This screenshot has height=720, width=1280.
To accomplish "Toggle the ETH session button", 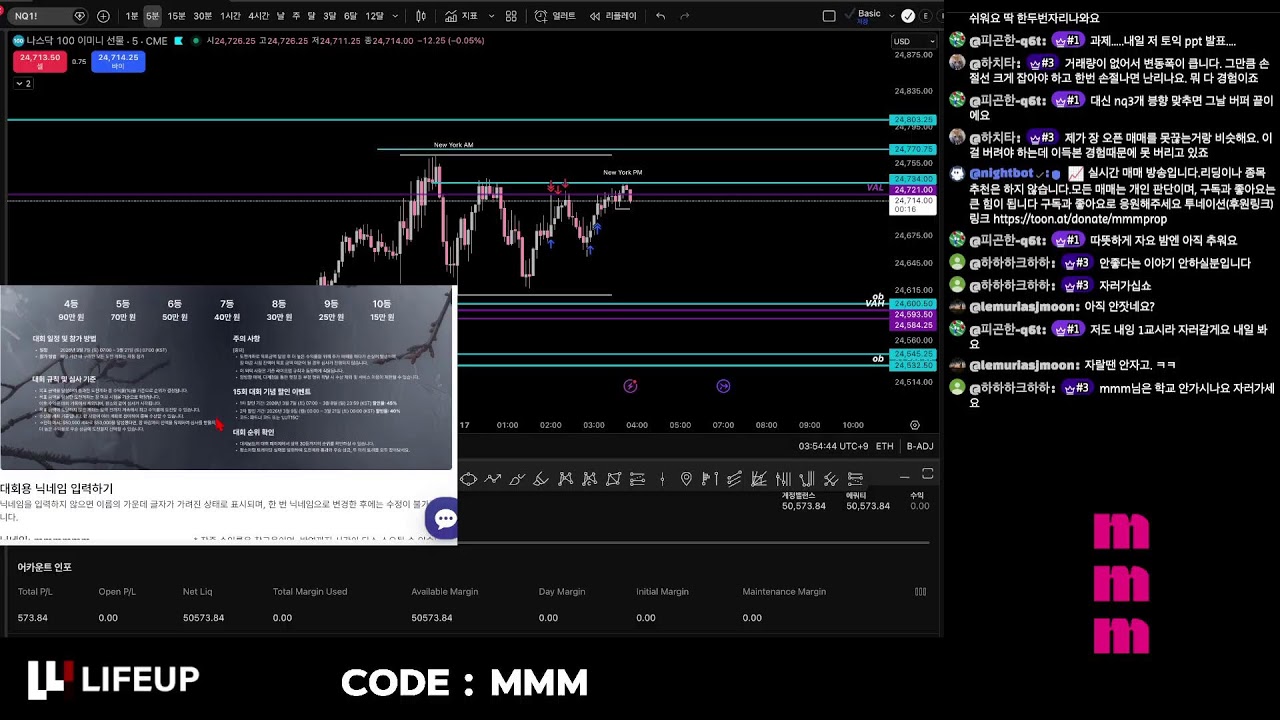I will point(885,446).
